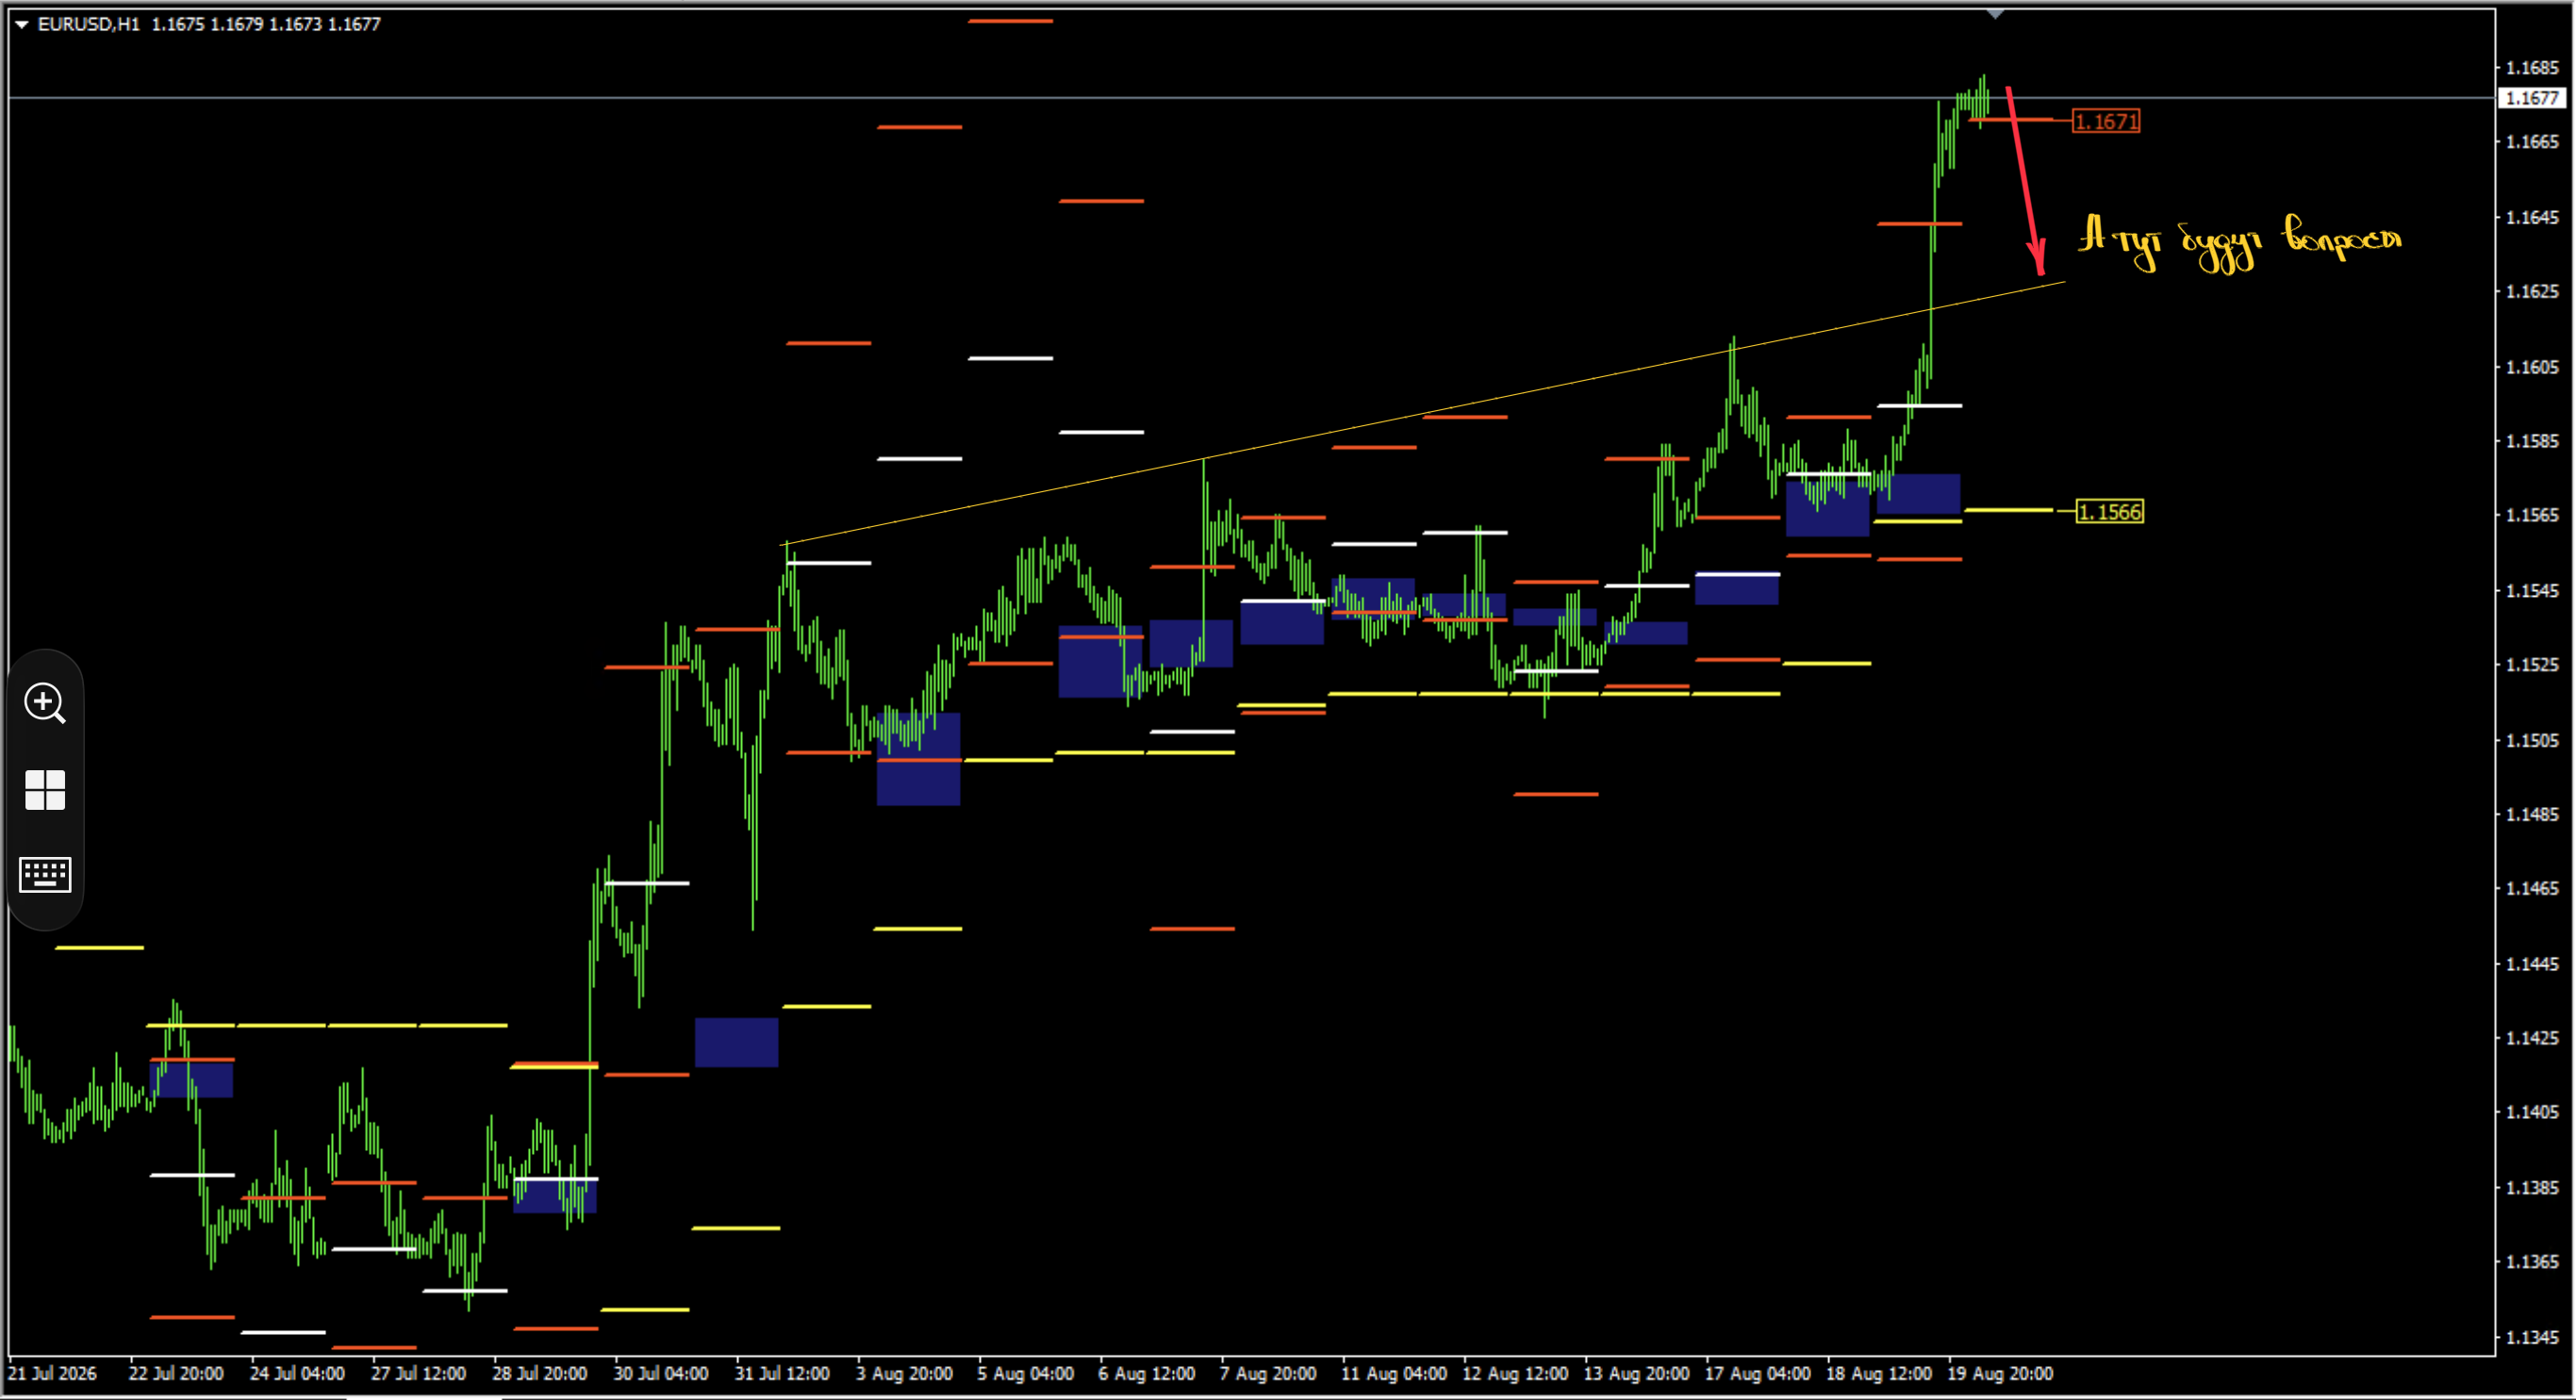Image resolution: width=2576 pixels, height=1400 pixels.
Task: Click the 1.1385 price scale value
Action: pyautogui.click(x=2532, y=1189)
